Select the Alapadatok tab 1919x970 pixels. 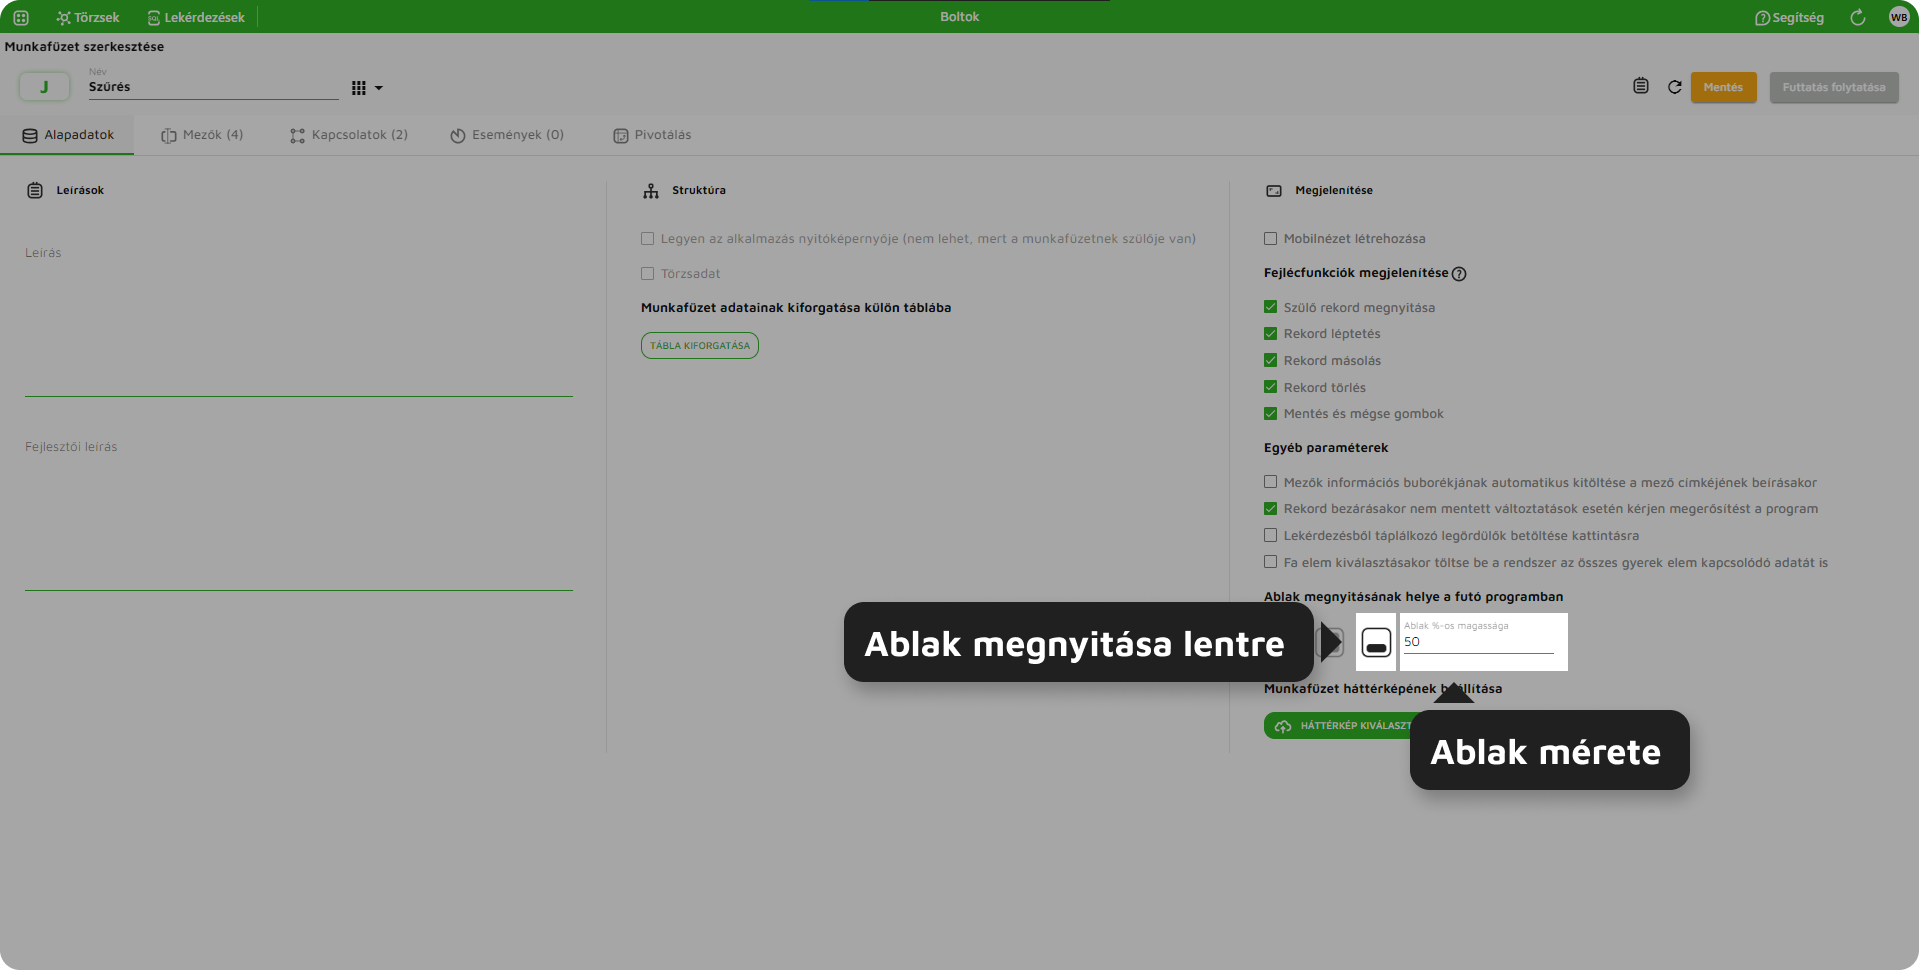click(67, 135)
